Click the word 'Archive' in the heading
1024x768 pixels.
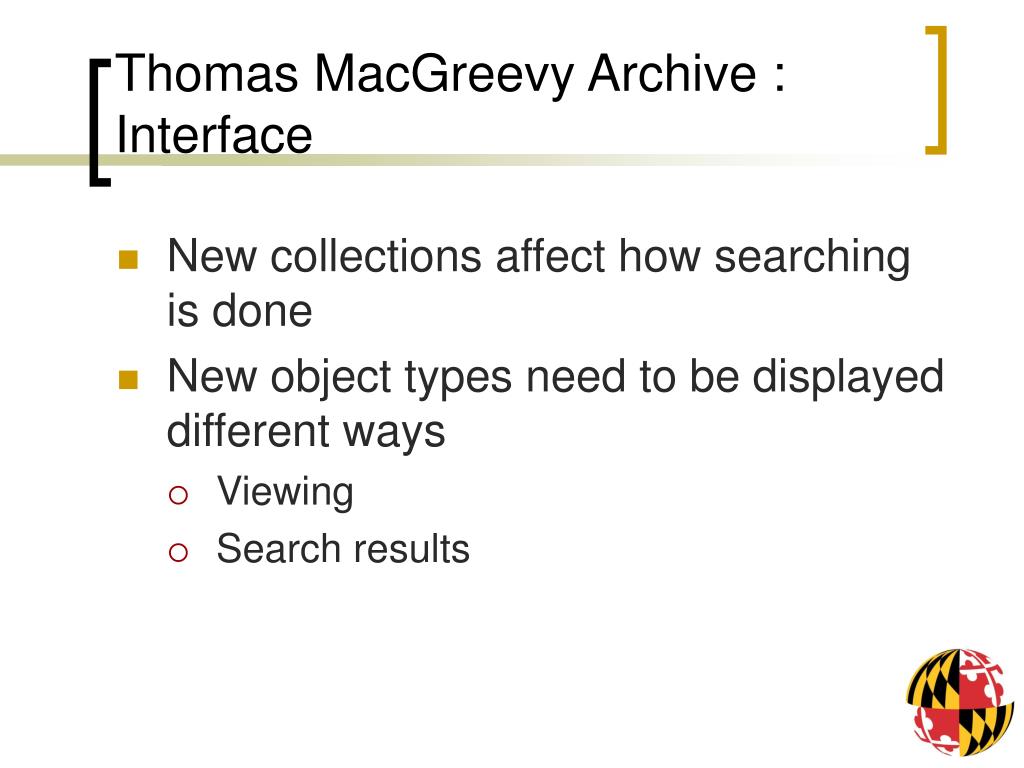[672, 73]
